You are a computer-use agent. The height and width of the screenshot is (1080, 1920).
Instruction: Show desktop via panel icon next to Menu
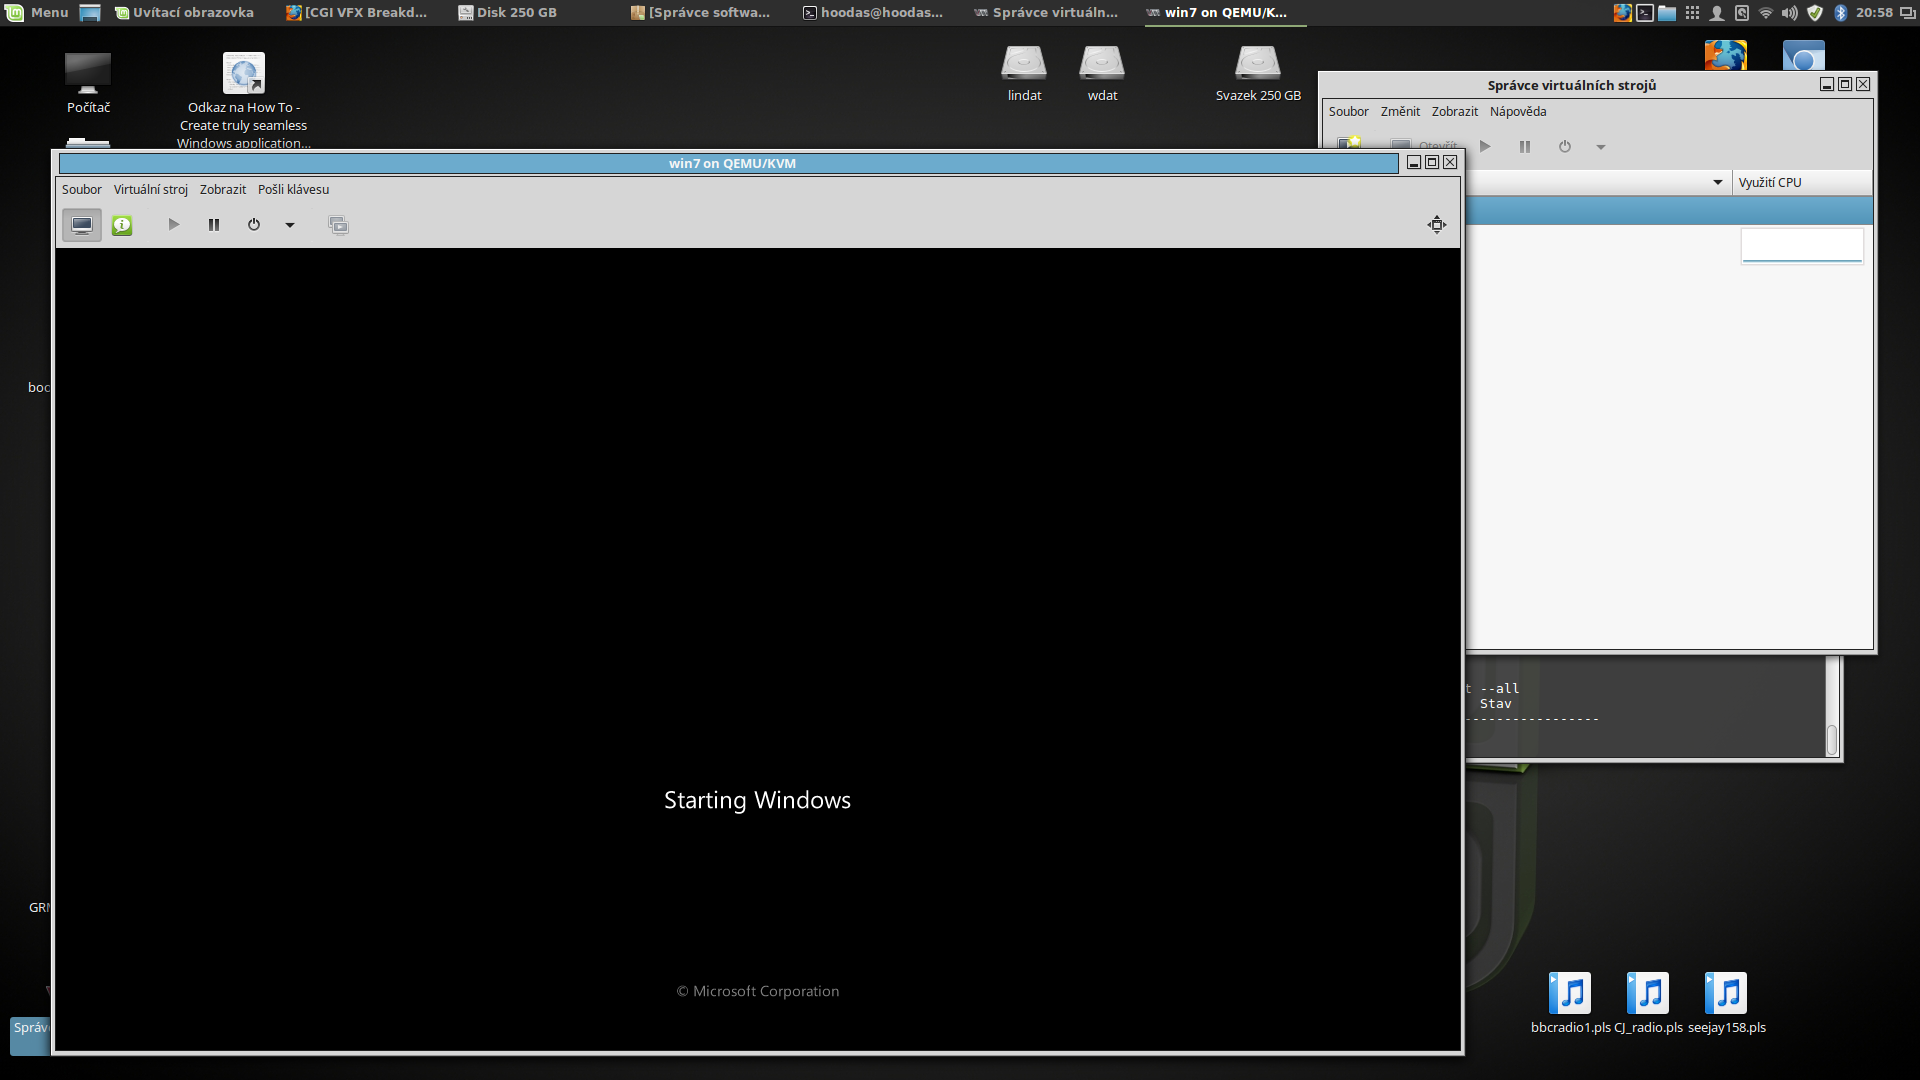[x=90, y=13]
